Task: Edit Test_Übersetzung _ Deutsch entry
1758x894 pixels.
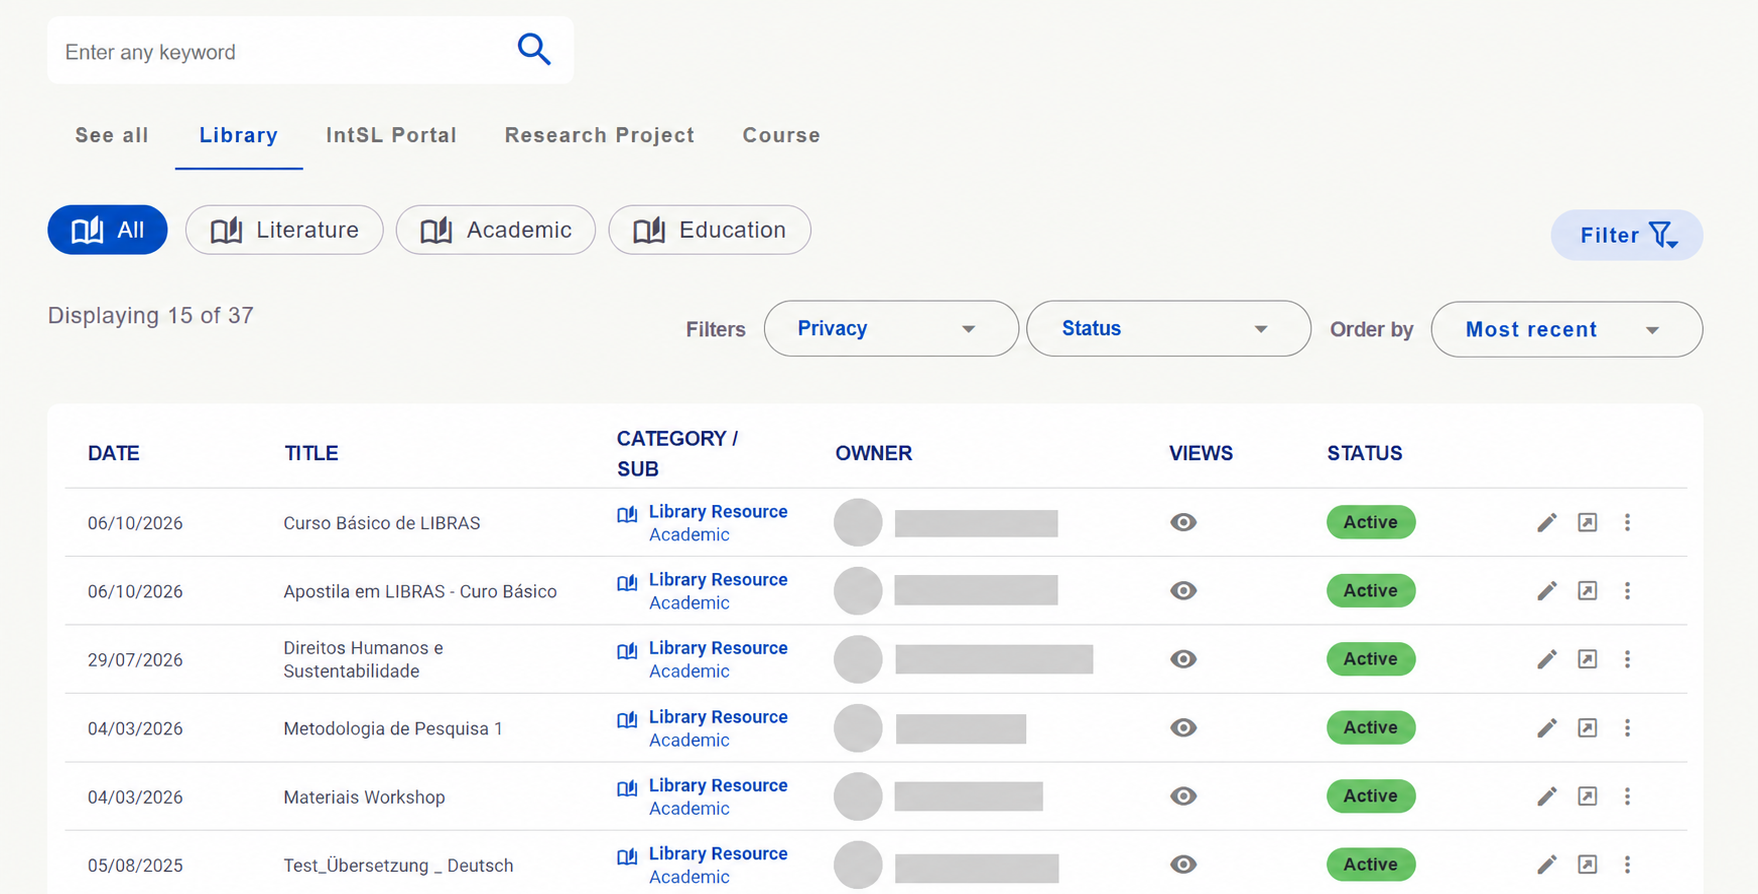Action: 1547,864
